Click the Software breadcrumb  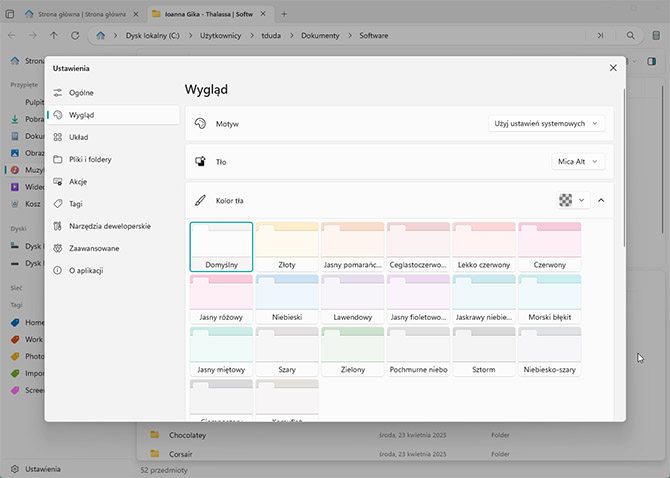click(x=374, y=36)
